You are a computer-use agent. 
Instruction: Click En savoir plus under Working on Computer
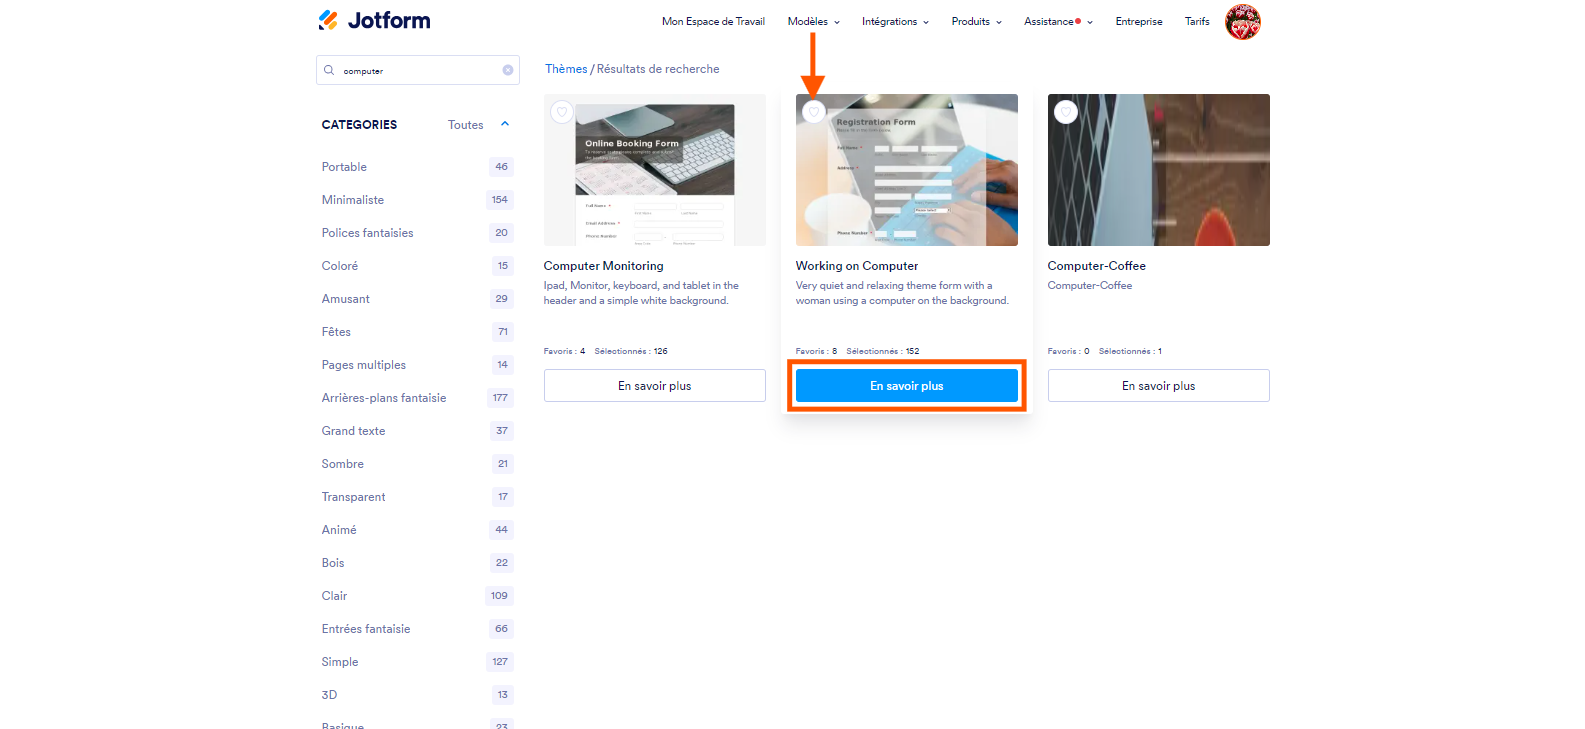pos(907,386)
